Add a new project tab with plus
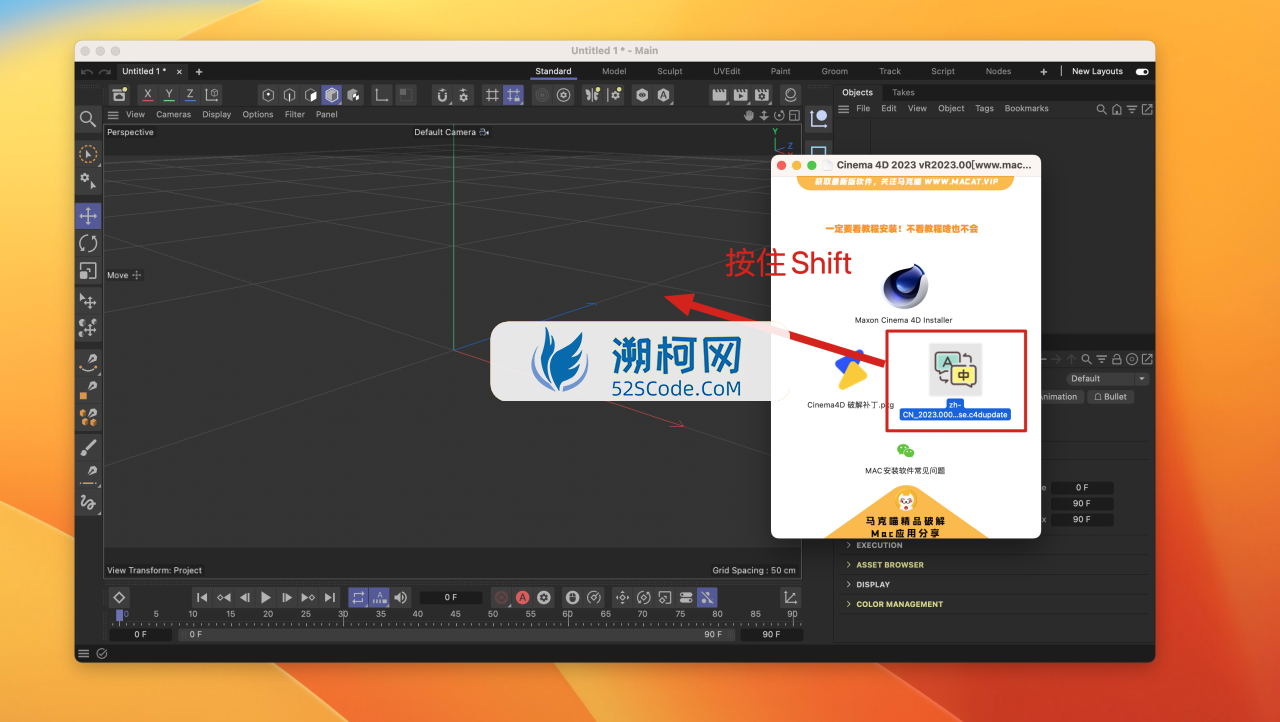The image size is (1280, 722). pos(199,71)
